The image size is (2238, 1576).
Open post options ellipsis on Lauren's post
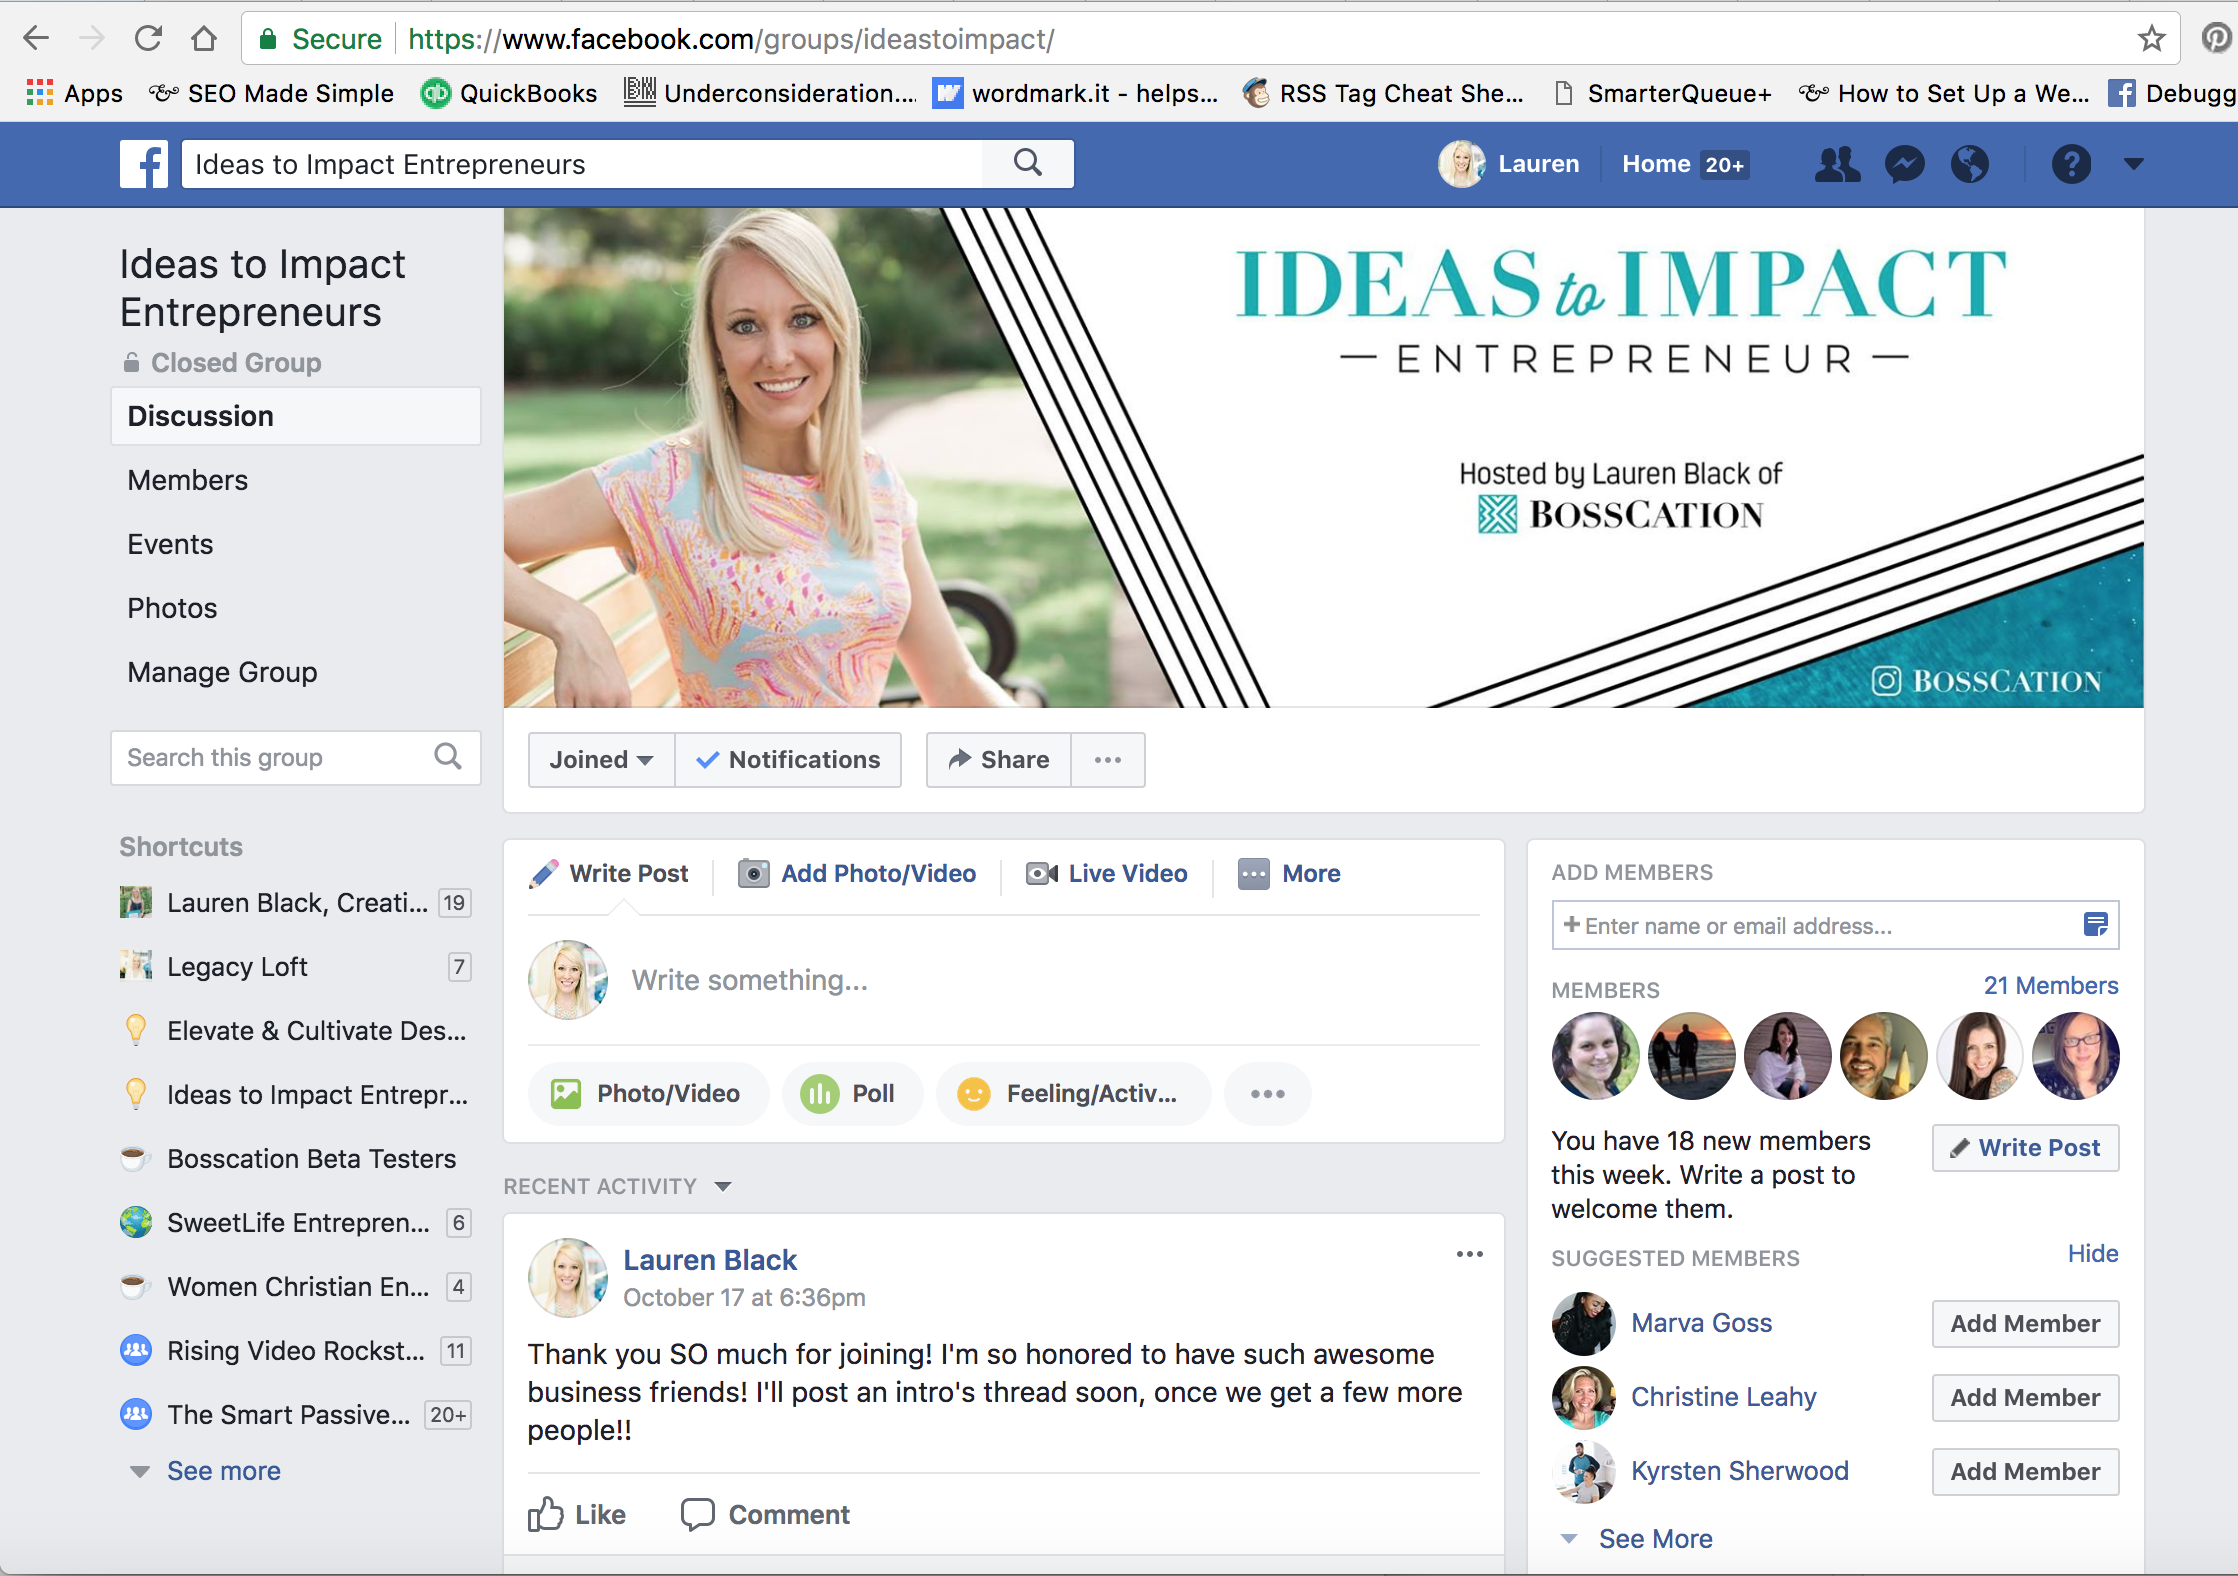(x=1469, y=1254)
